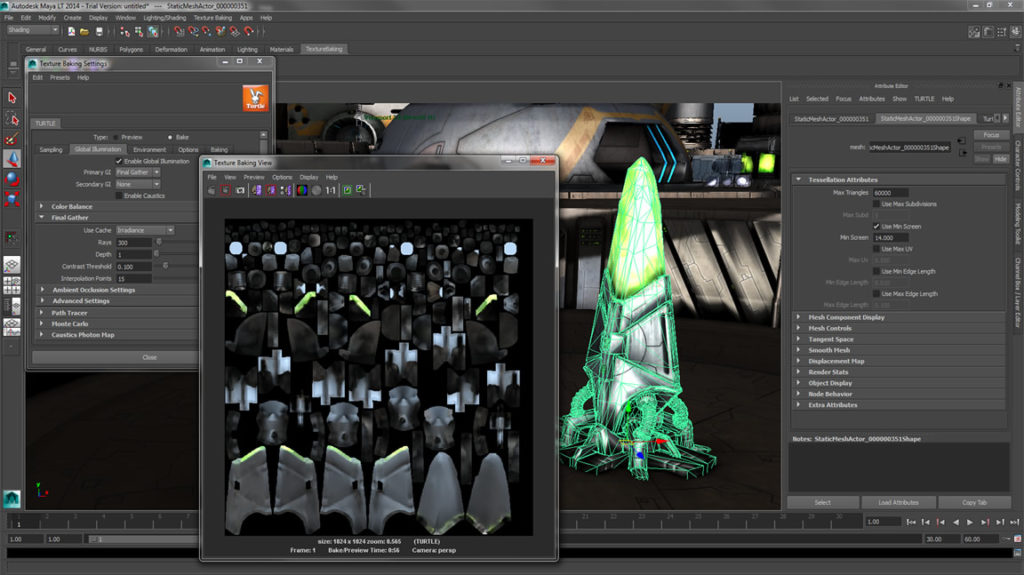This screenshot has width=1024, height=575.
Task: Collapse Tessellation Attributes section
Action: 798,180
